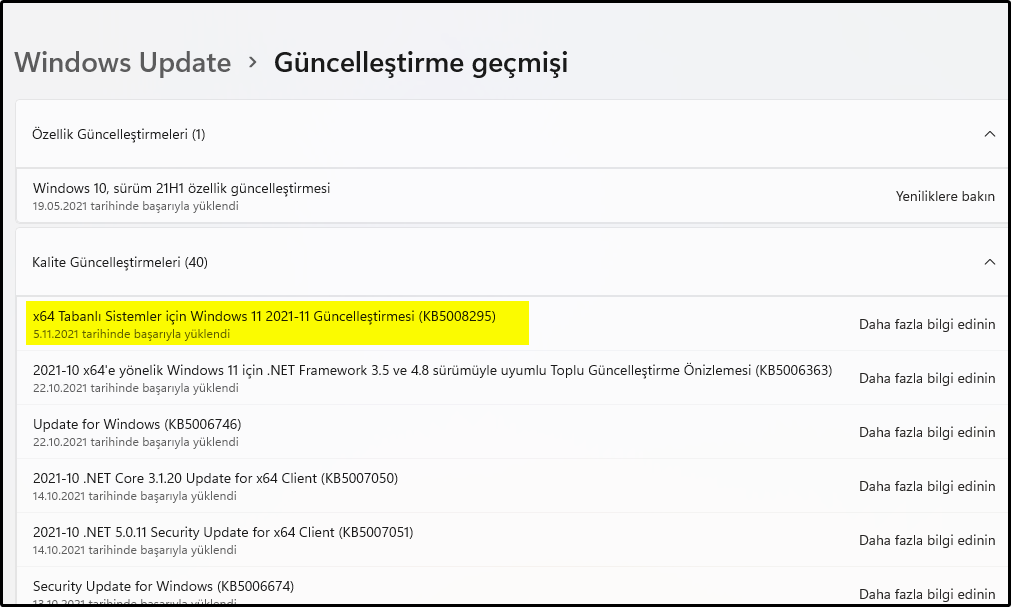Open Daha fazla bilgi edinin for KB5008295

point(927,324)
